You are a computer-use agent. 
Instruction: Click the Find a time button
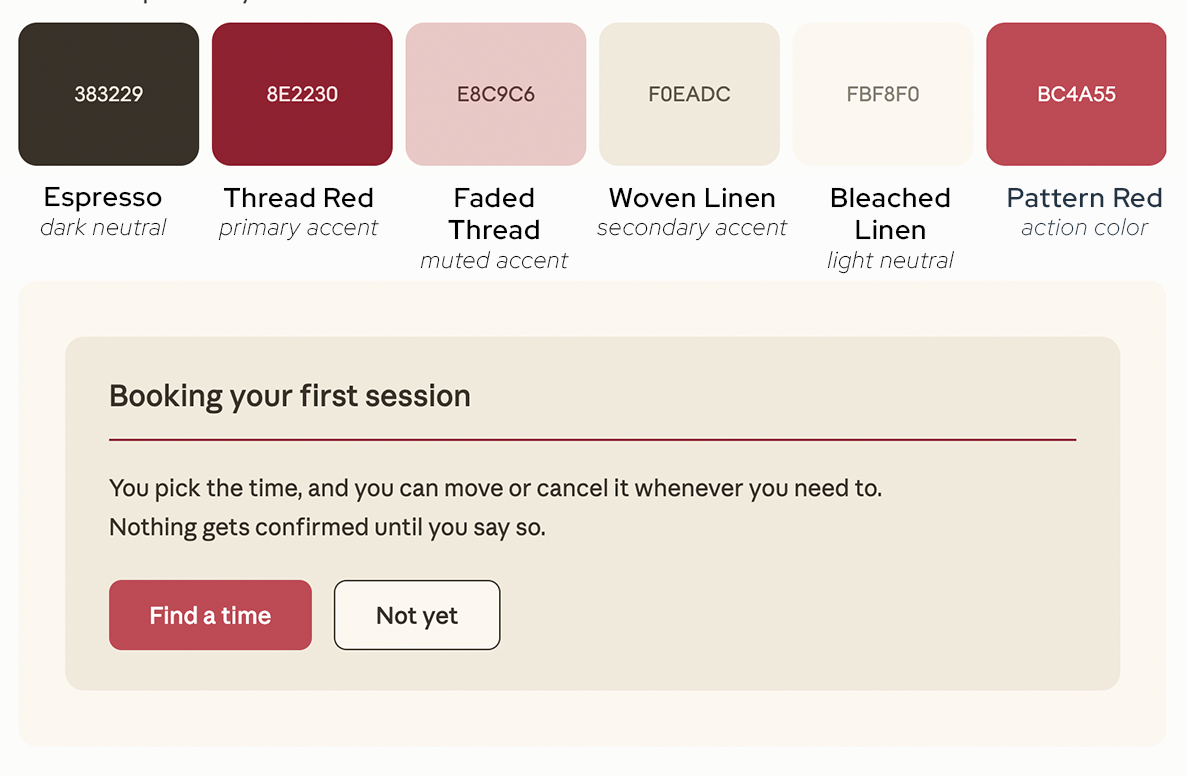click(210, 615)
